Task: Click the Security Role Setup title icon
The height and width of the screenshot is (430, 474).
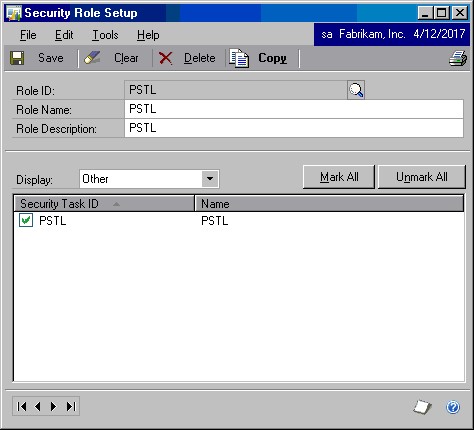Action: (14, 13)
